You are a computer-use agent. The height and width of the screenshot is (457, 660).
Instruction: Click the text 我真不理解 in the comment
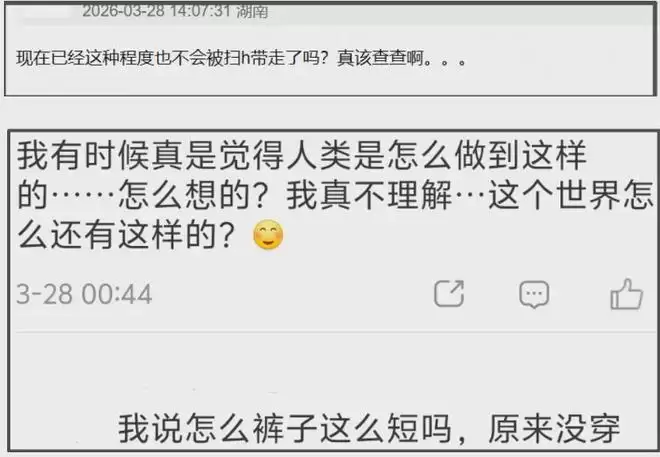369,196
